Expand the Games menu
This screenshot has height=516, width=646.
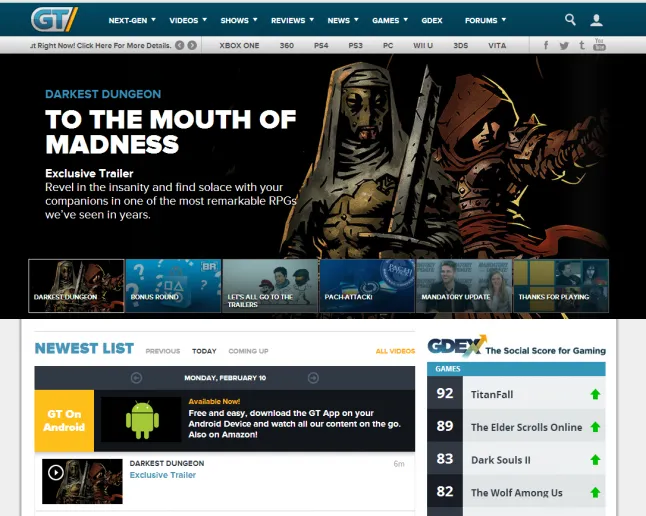click(390, 20)
